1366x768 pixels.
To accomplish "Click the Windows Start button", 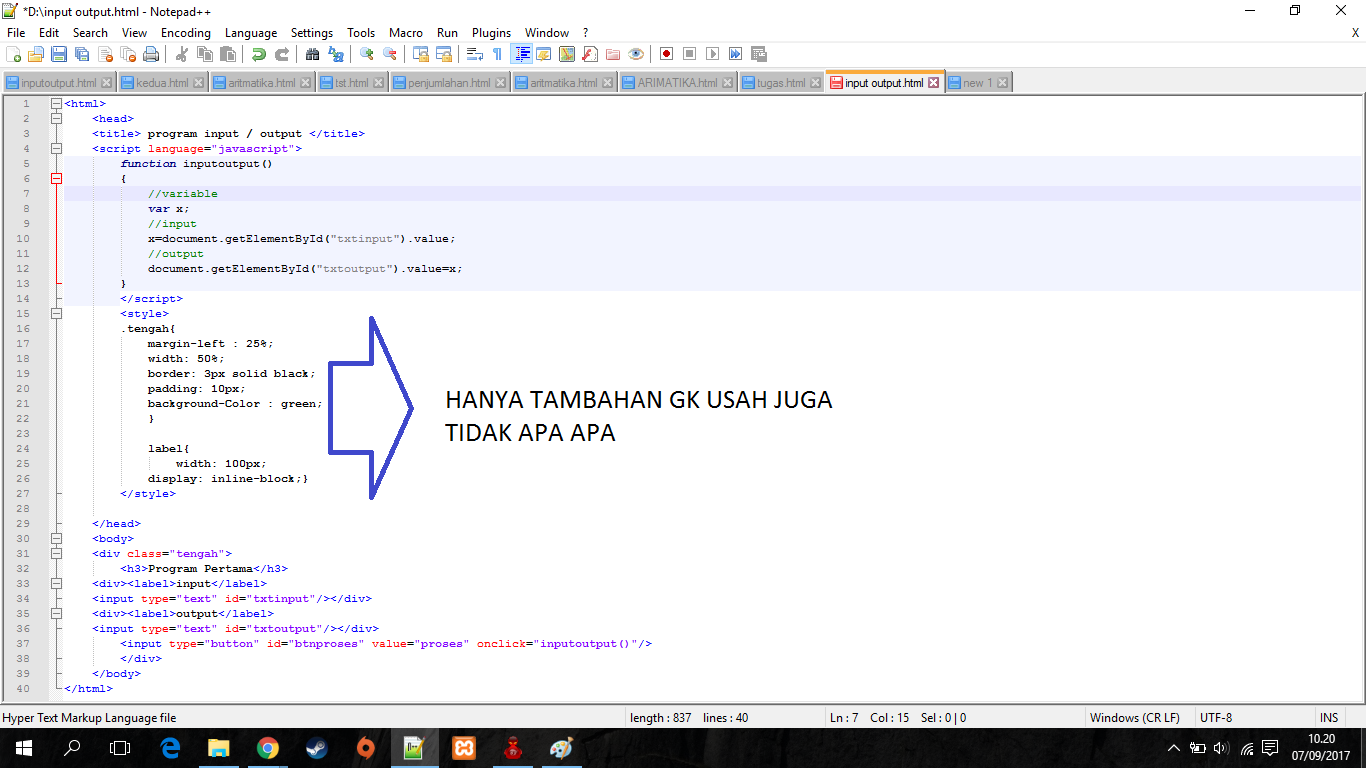I will tap(24, 747).
